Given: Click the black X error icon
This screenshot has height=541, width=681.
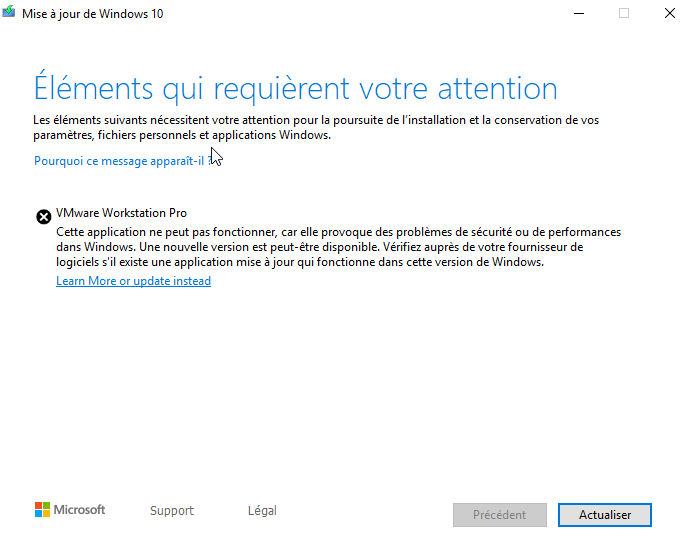Looking at the screenshot, I should (x=43, y=216).
